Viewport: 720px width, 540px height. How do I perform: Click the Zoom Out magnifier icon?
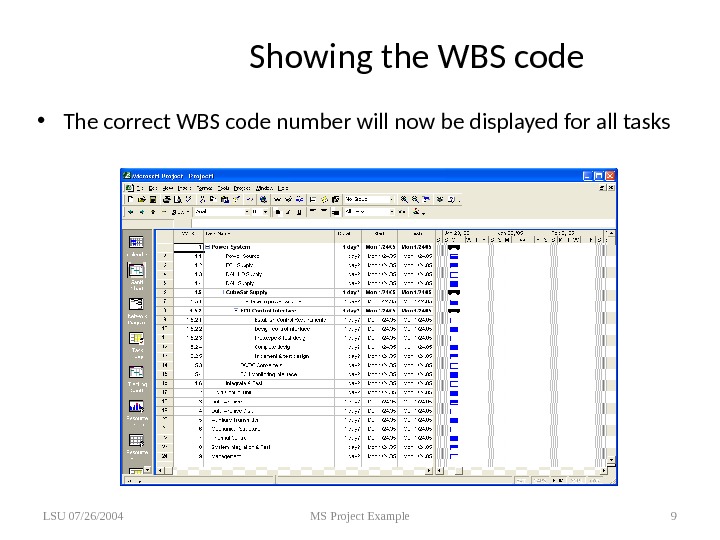[415, 199]
